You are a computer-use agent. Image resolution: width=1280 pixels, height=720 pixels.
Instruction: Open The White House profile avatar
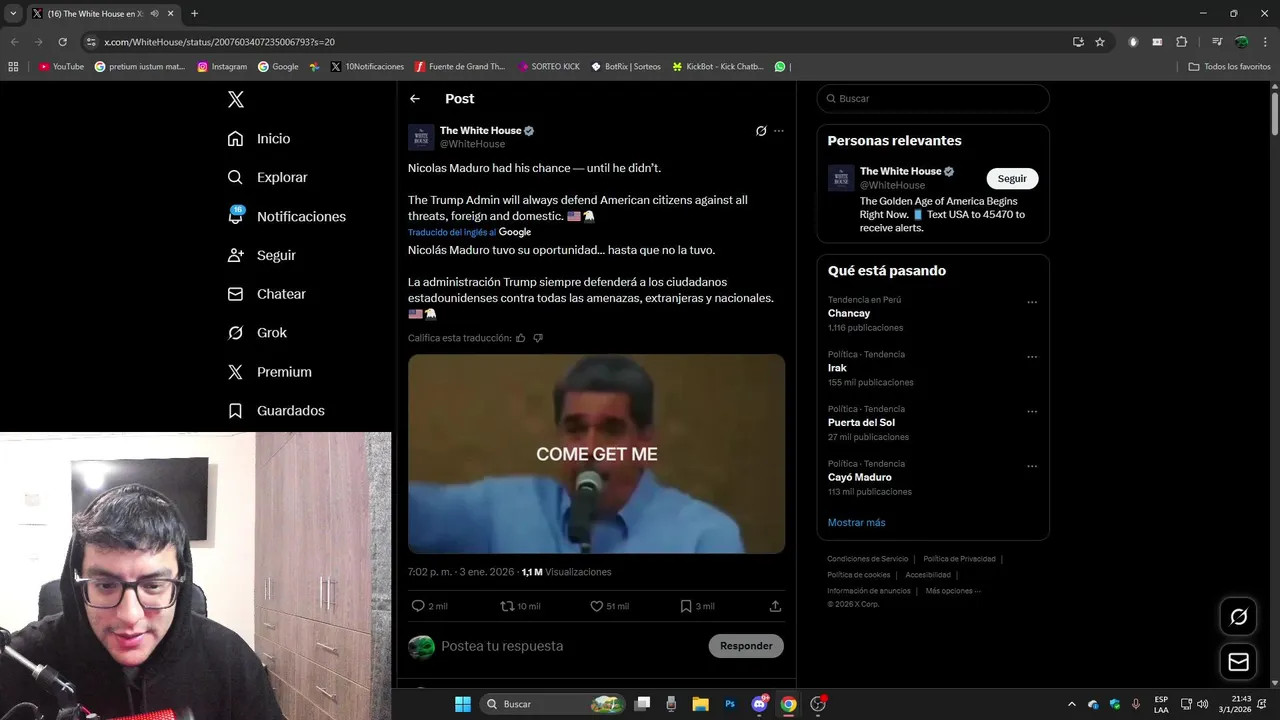pyautogui.click(x=421, y=137)
